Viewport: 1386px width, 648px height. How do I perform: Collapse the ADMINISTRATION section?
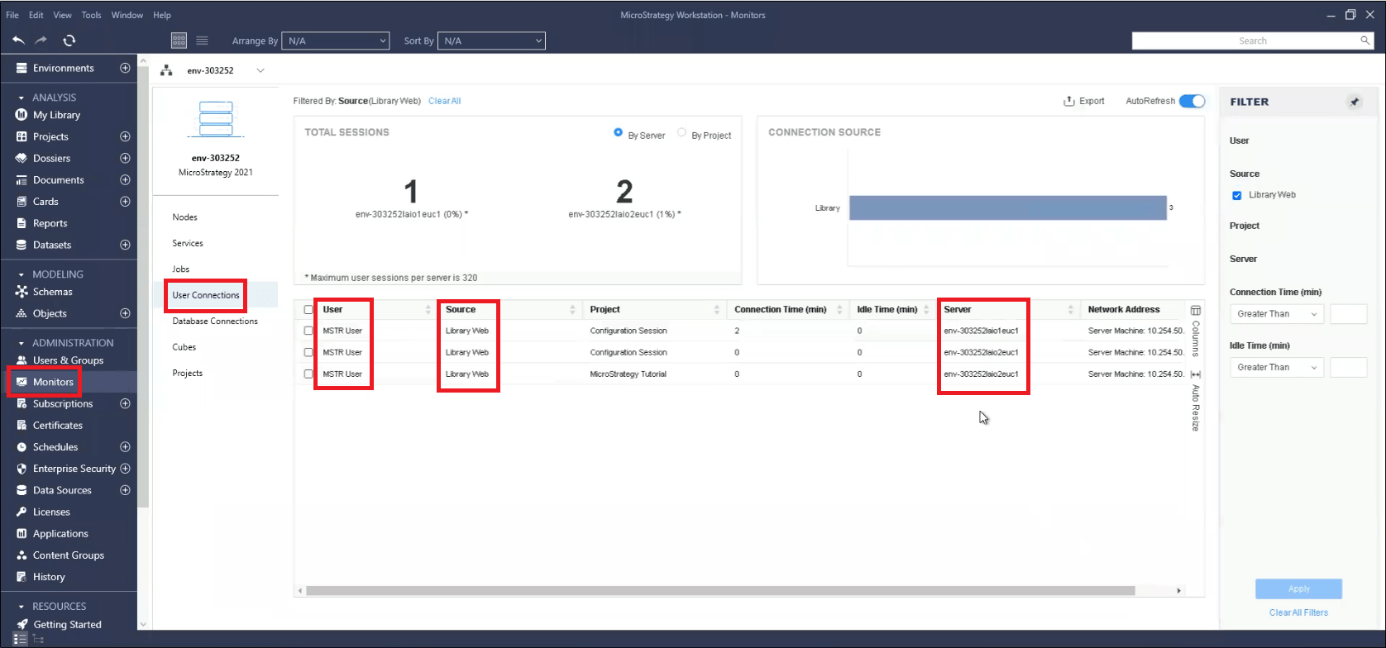coord(22,343)
